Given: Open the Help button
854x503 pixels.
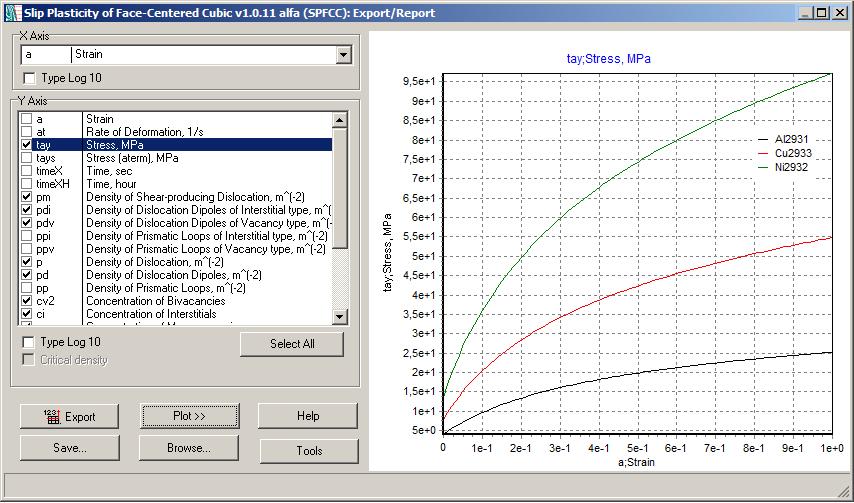Looking at the screenshot, I should coord(308,416).
